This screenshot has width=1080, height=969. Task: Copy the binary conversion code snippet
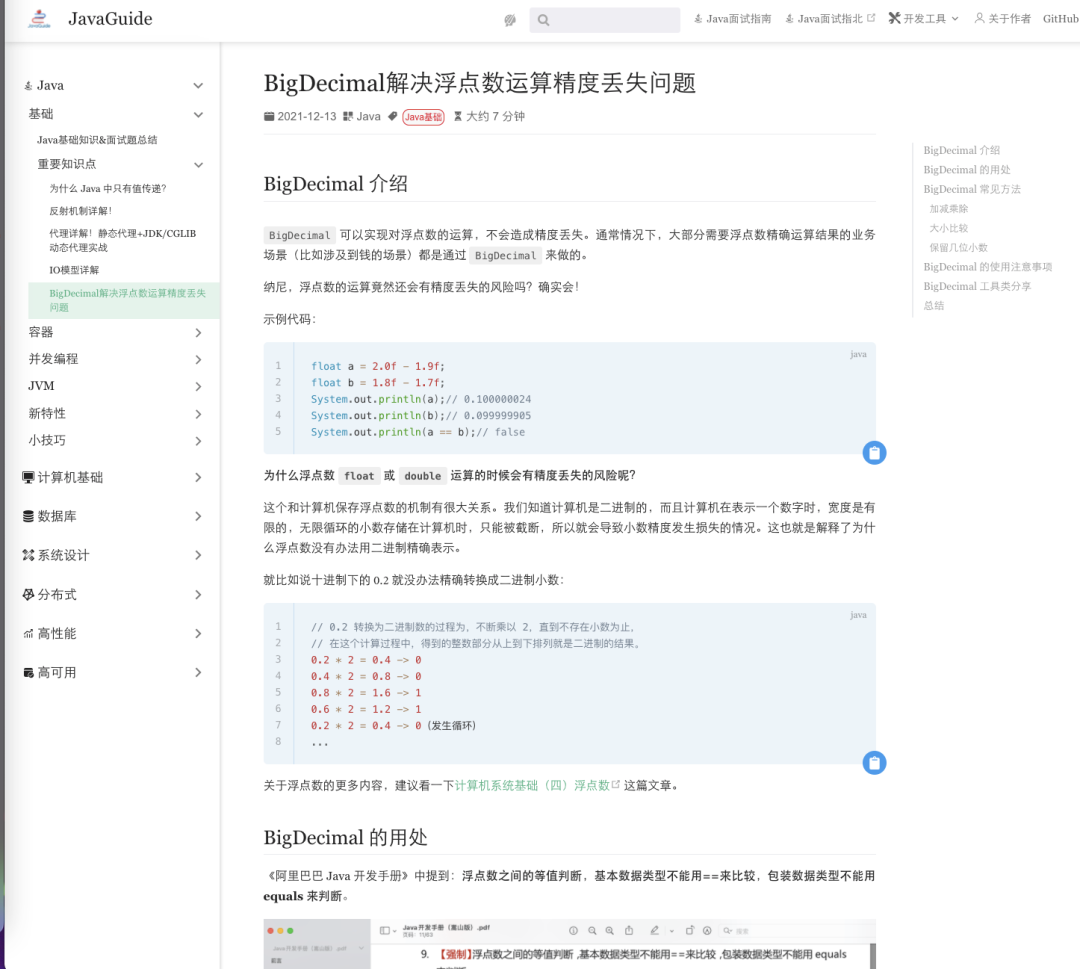[874, 762]
